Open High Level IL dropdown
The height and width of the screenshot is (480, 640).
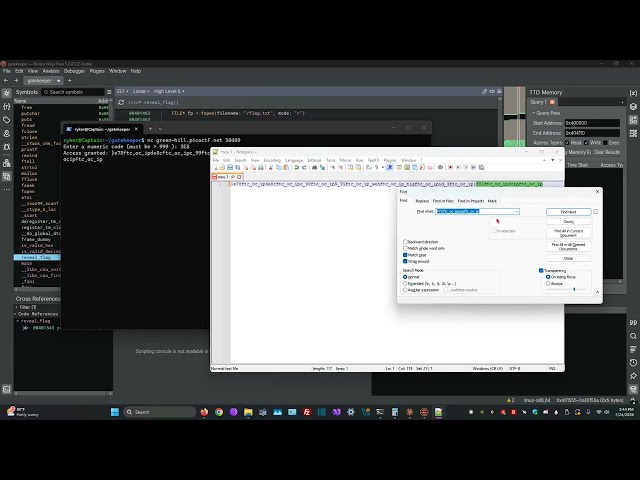click(x=169, y=91)
